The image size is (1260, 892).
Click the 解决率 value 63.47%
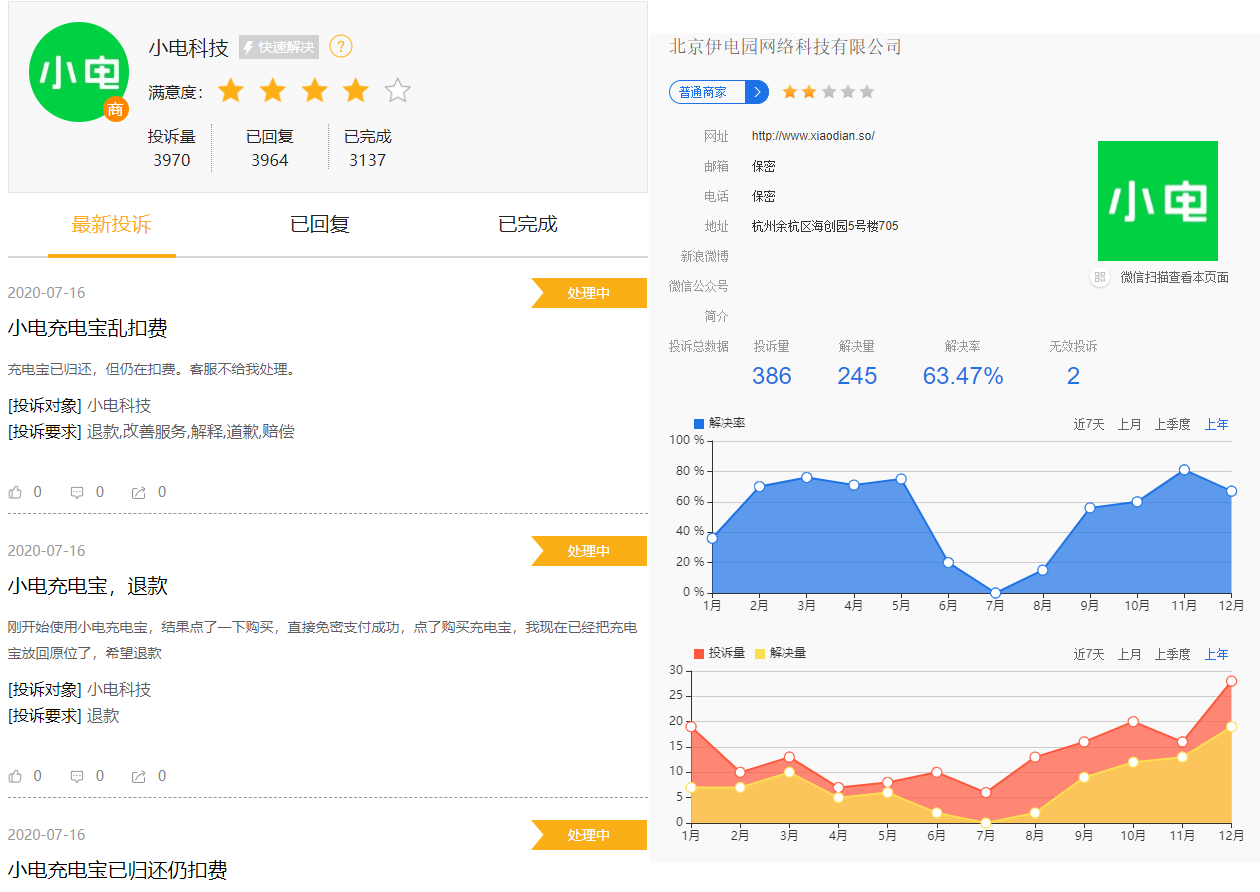[x=963, y=376]
